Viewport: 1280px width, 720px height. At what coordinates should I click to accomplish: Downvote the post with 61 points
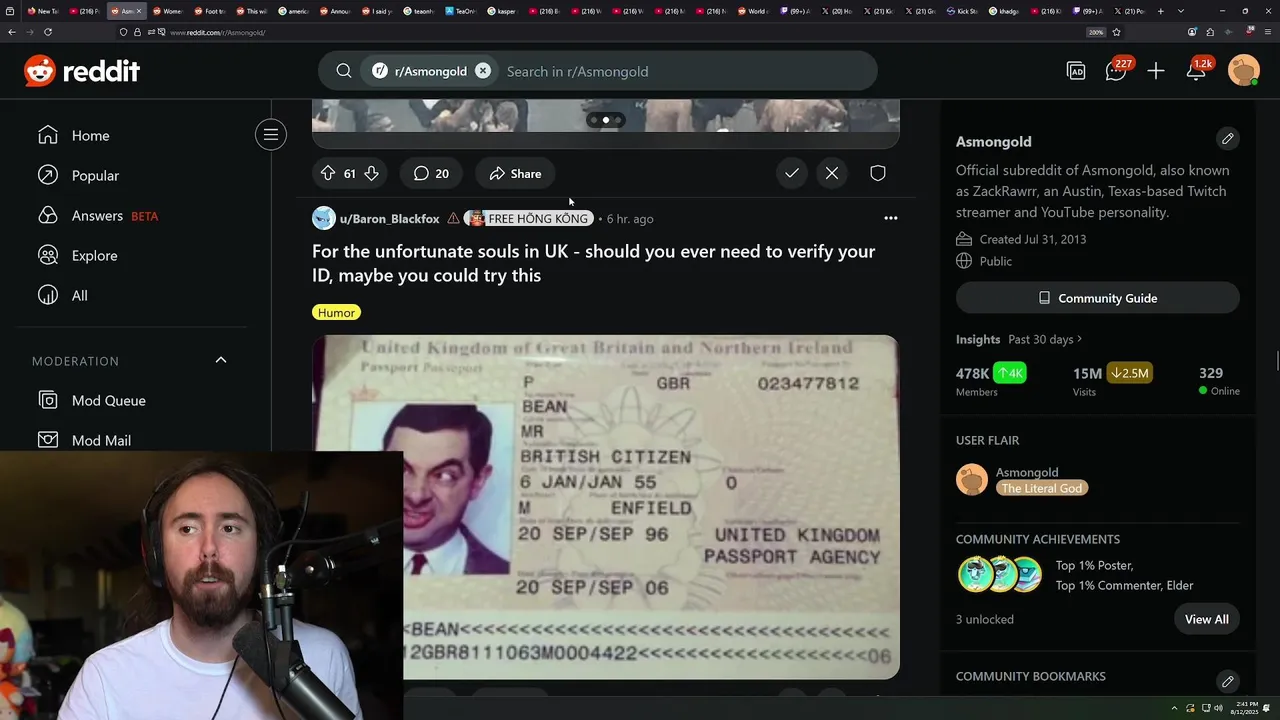(x=371, y=173)
